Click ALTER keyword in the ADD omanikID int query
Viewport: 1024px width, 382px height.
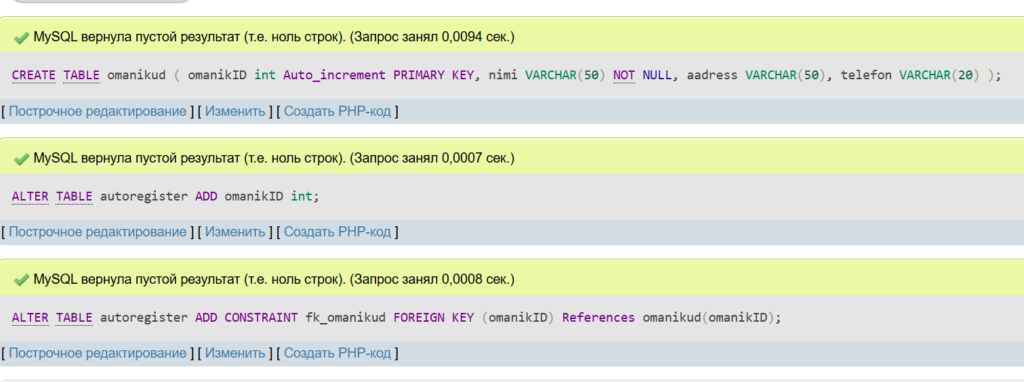[x=30, y=196]
